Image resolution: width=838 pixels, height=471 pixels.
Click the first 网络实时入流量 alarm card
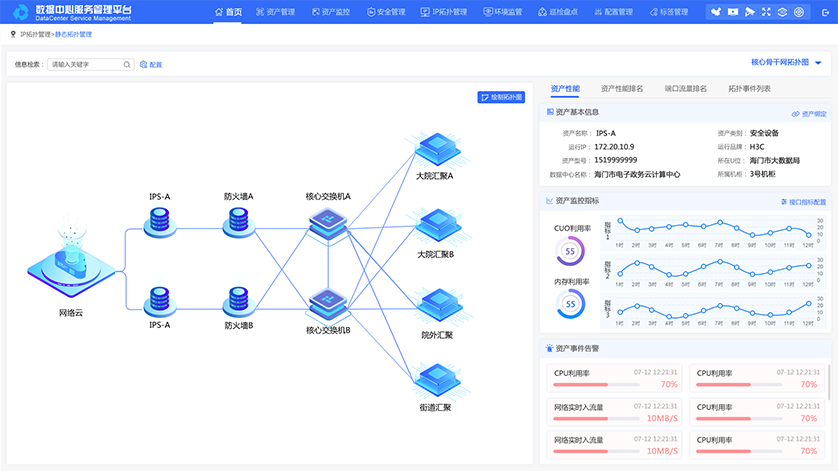(615, 411)
